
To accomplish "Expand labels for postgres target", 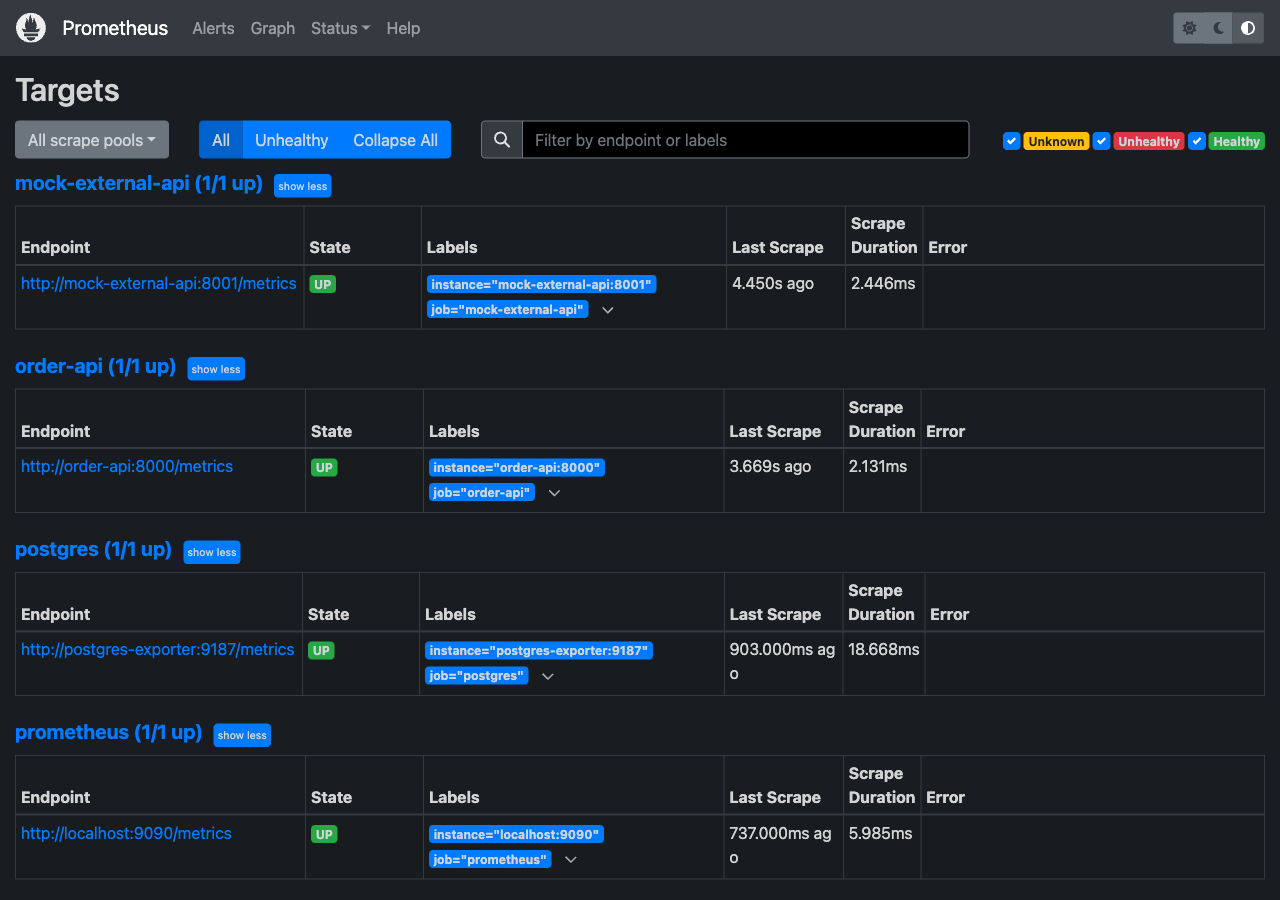I will point(548,676).
